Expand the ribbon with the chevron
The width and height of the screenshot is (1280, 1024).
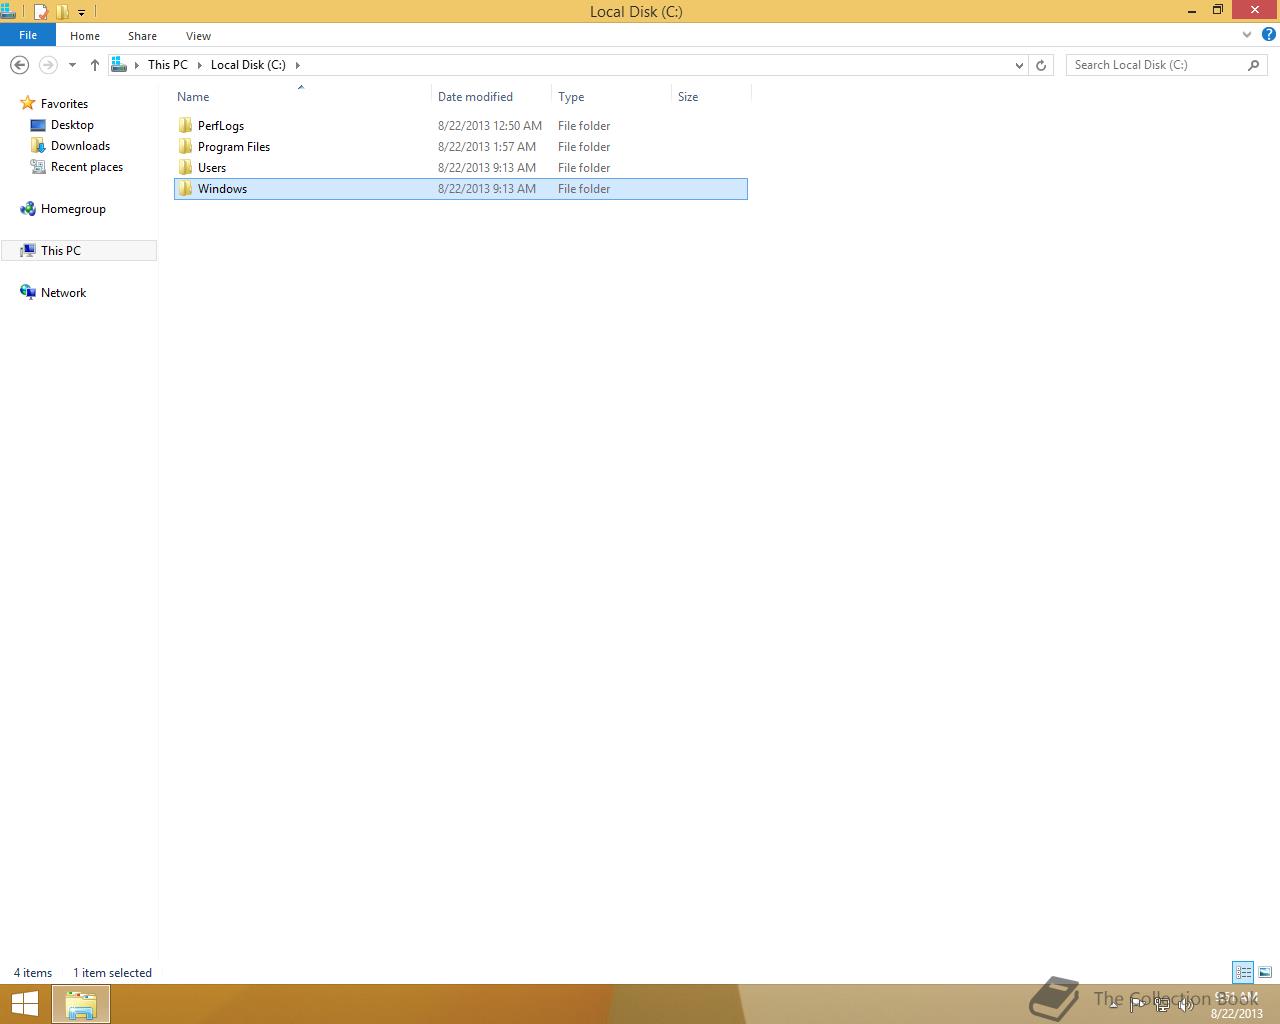pyautogui.click(x=1247, y=35)
